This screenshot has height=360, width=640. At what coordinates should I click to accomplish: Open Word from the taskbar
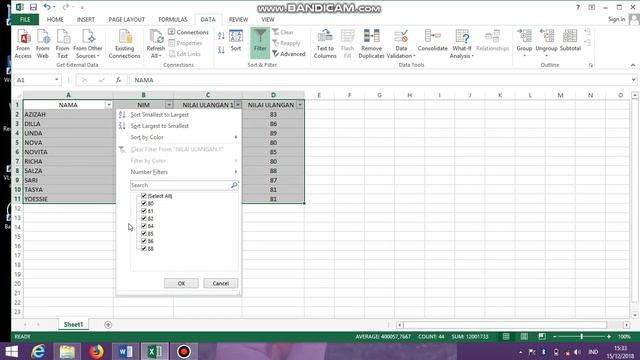[x=125, y=351]
